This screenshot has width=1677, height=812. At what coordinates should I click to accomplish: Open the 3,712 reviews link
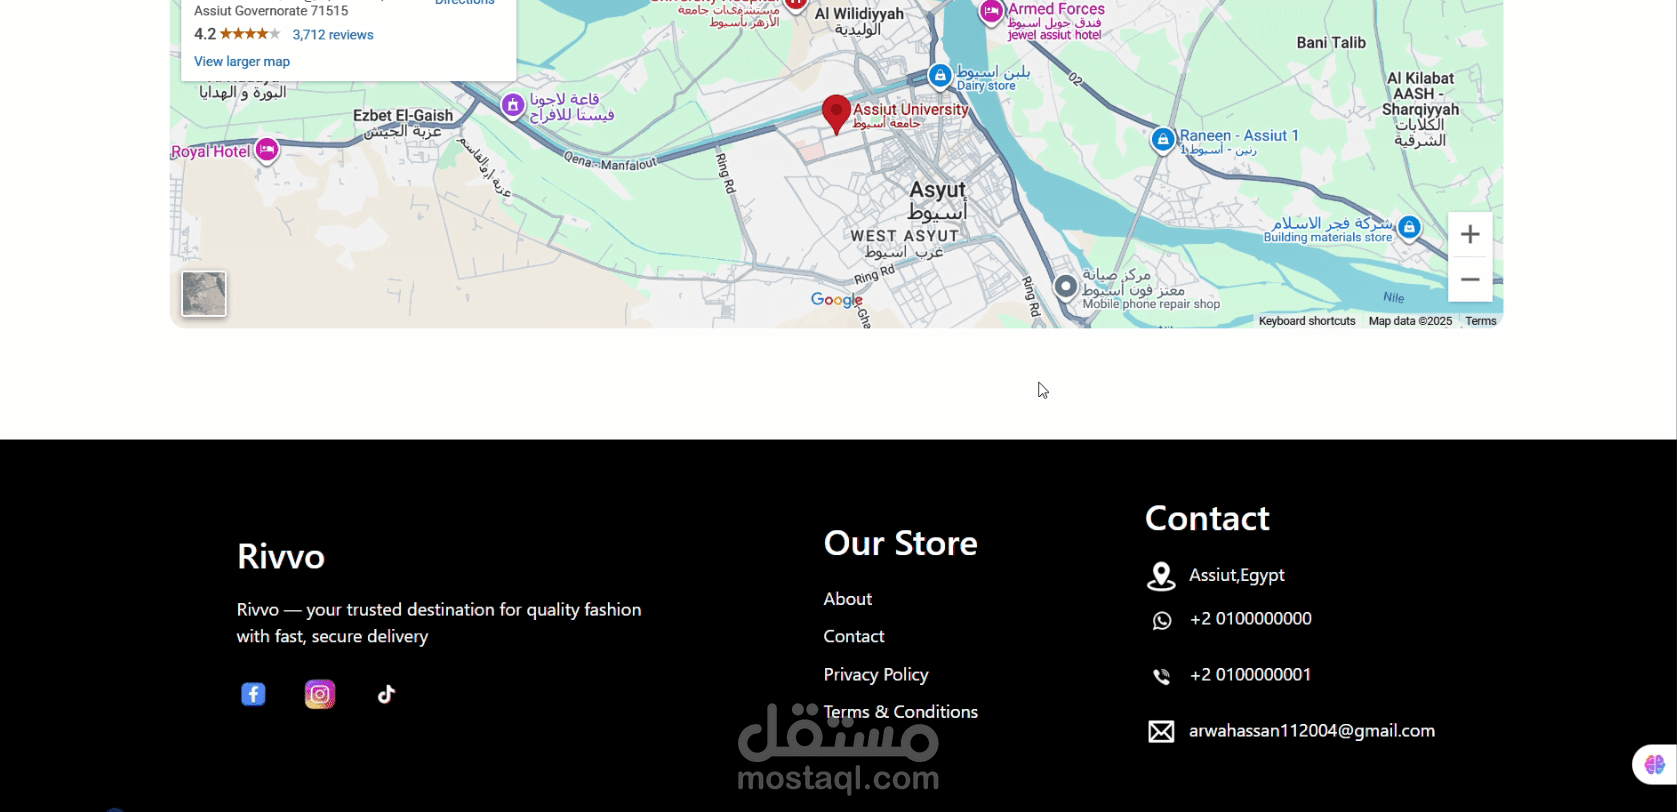333,35
